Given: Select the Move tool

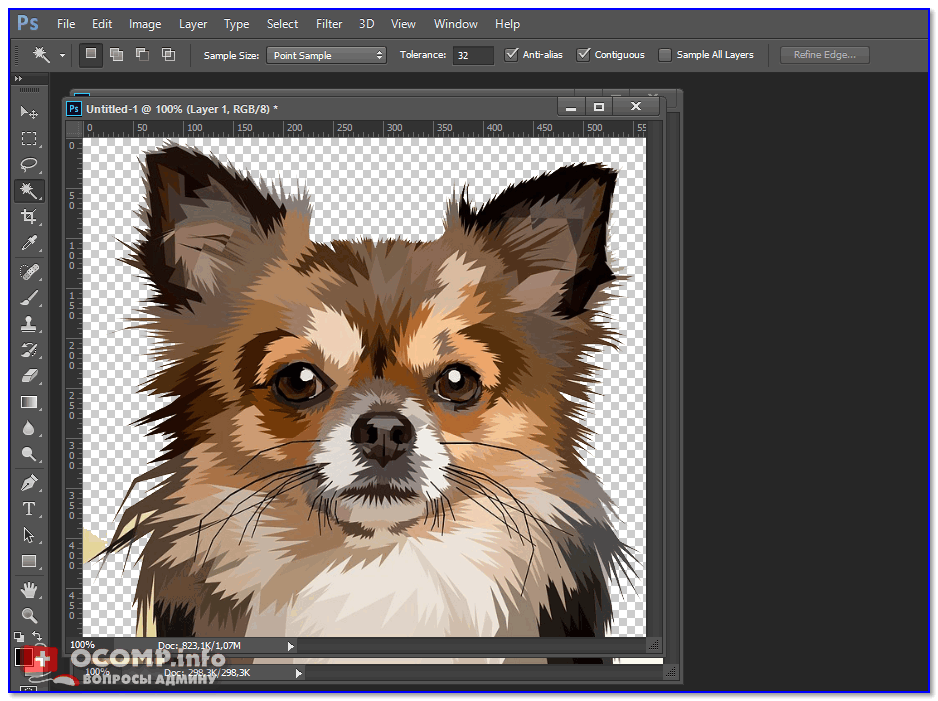Looking at the screenshot, I should coord(29,112).
